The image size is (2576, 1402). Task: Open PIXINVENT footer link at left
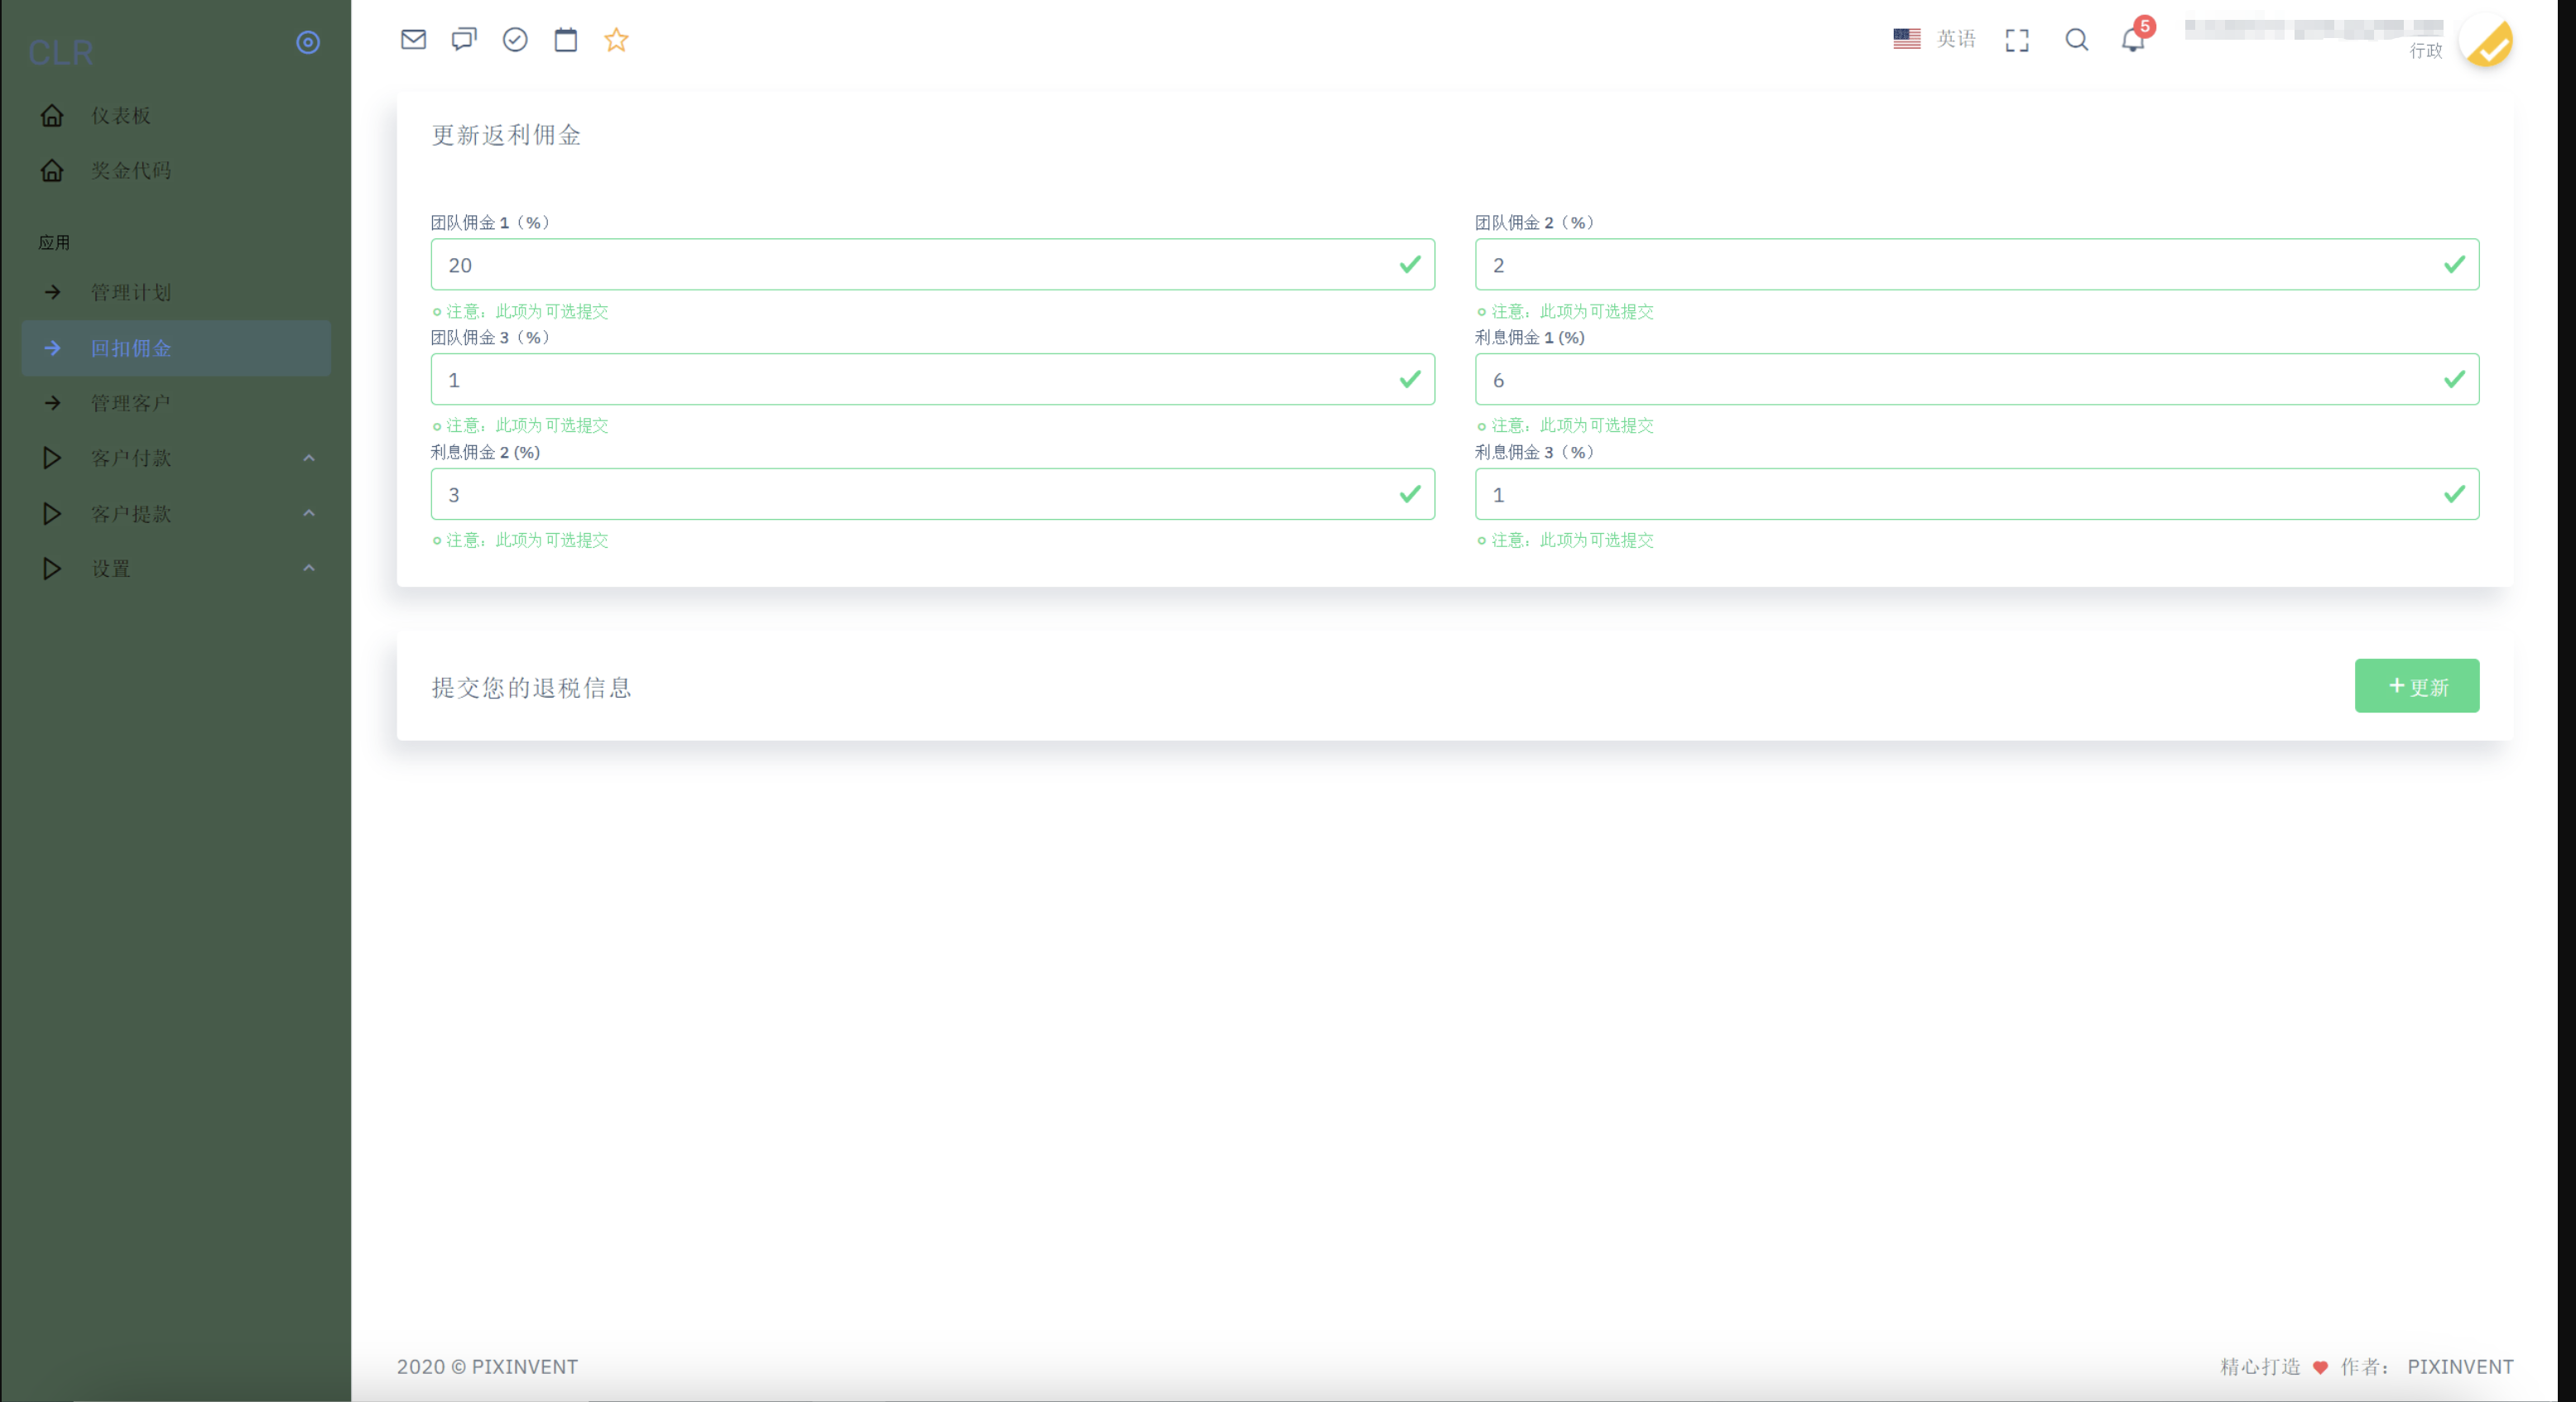click(525, 1366)
